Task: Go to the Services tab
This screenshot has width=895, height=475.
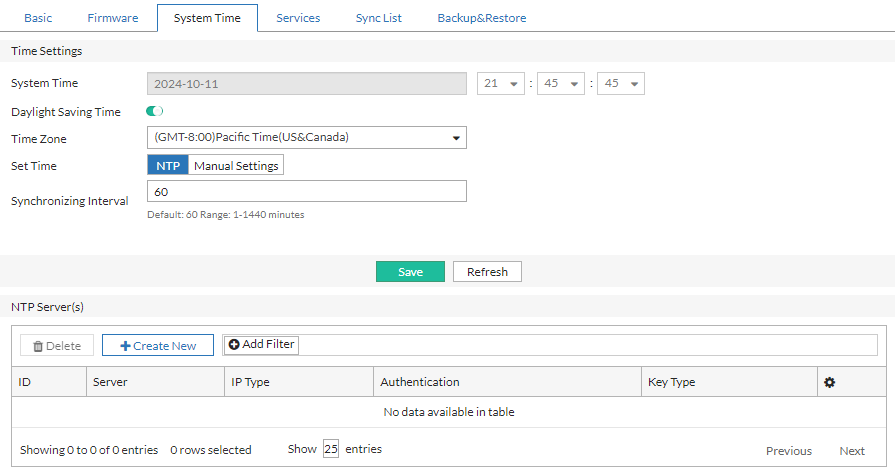Action: (x=298, y=18)
